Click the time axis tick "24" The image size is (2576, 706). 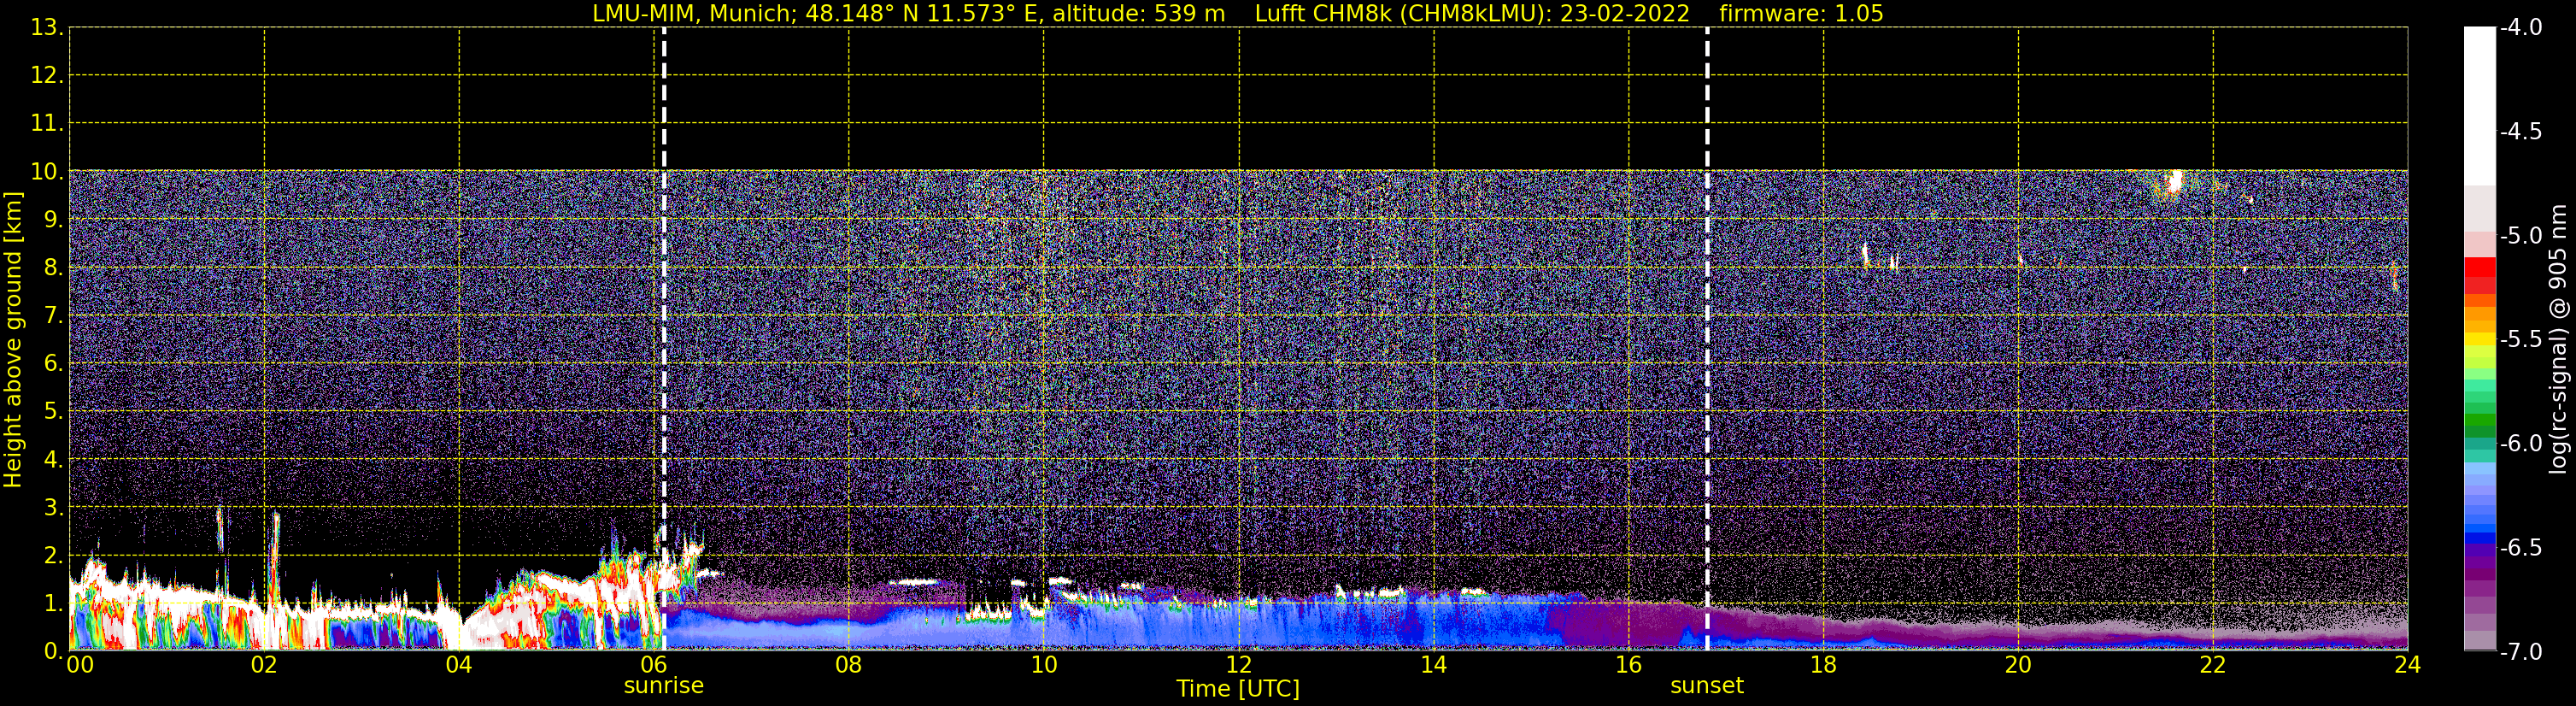tap(2408, 665)
